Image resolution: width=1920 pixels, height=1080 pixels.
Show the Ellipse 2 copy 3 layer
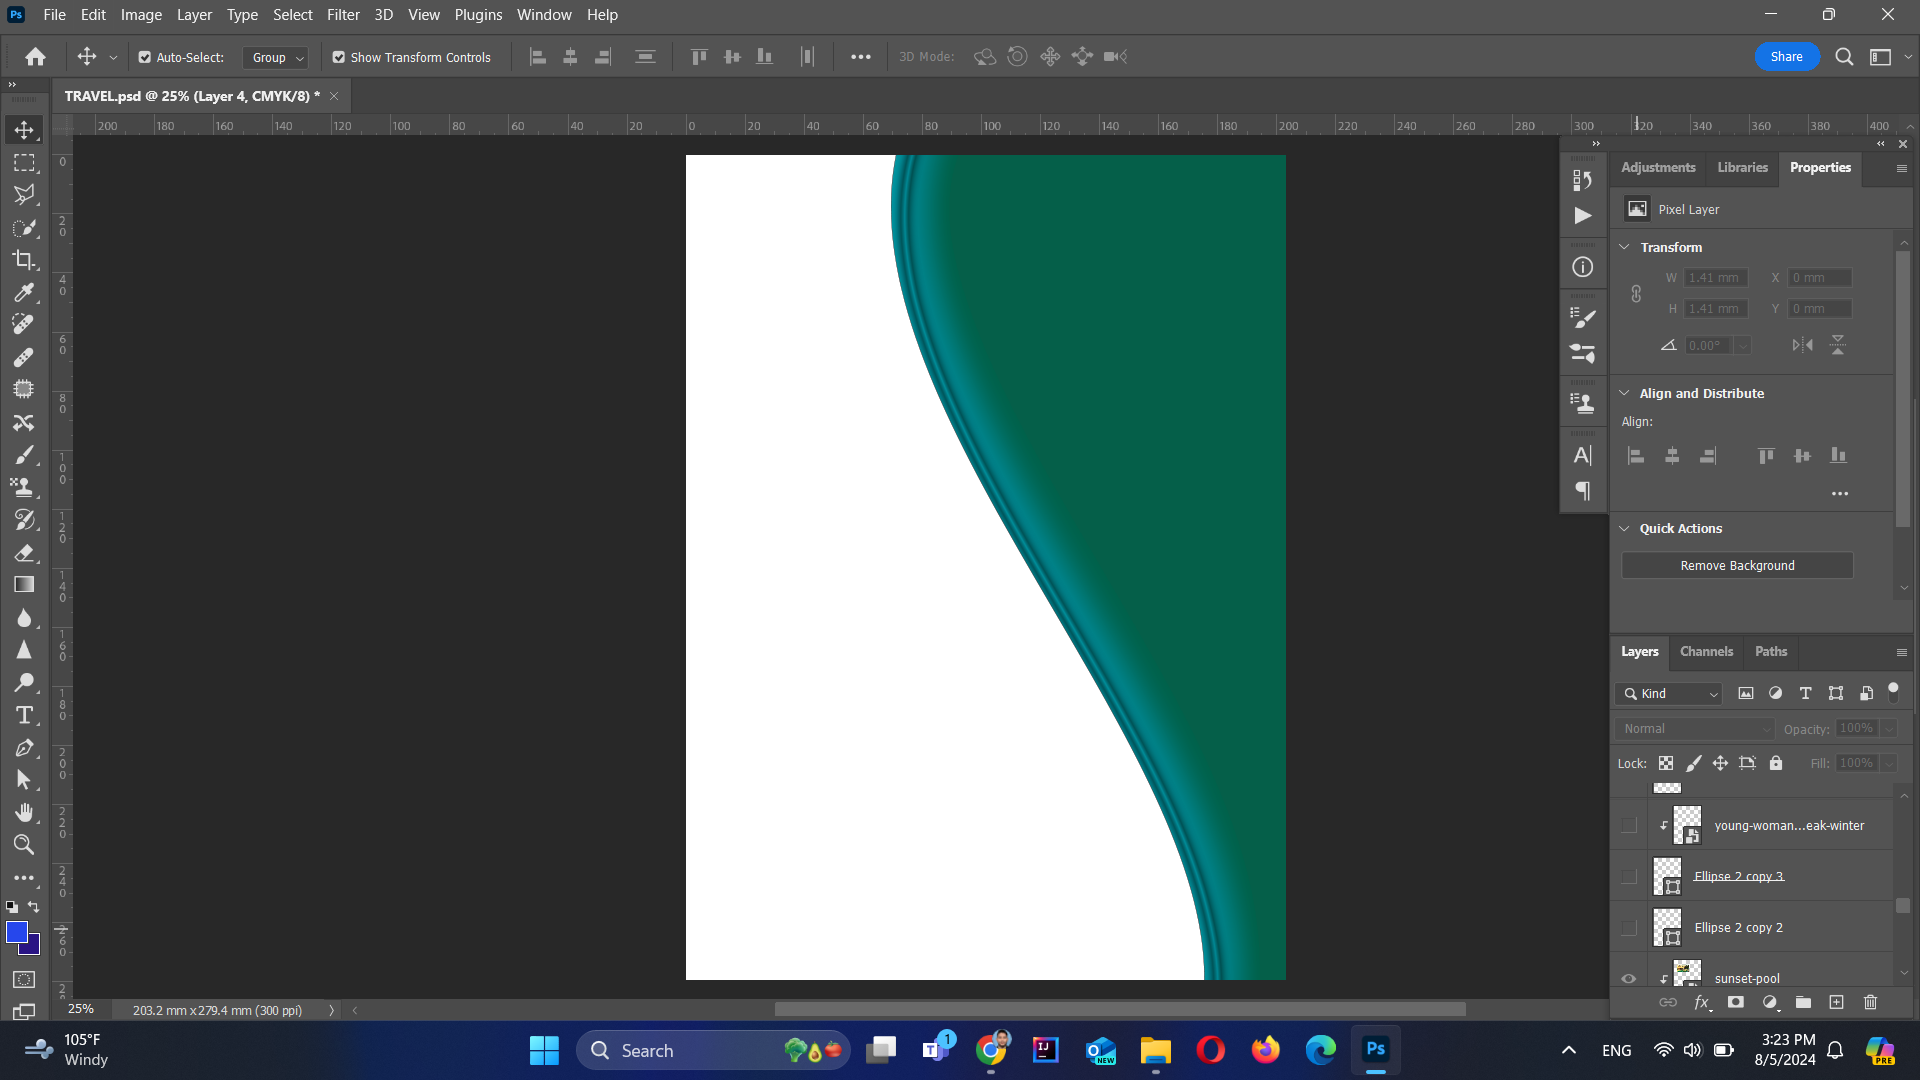coord(1629,876)
